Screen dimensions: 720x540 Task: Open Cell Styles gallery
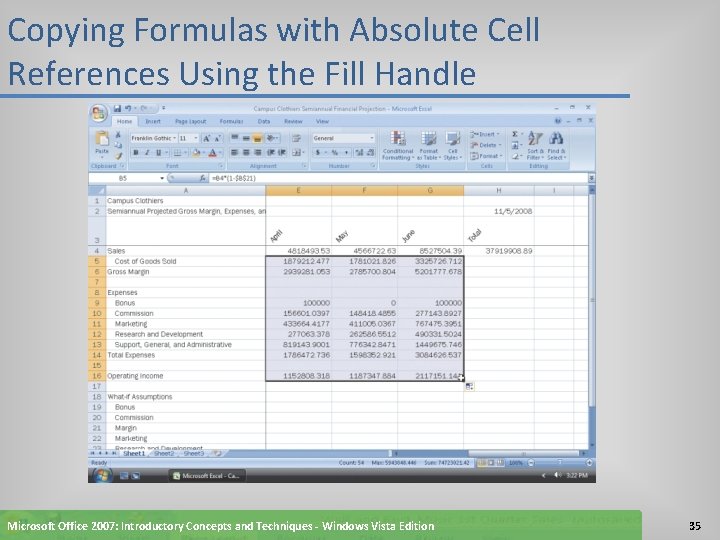point(453,146)
